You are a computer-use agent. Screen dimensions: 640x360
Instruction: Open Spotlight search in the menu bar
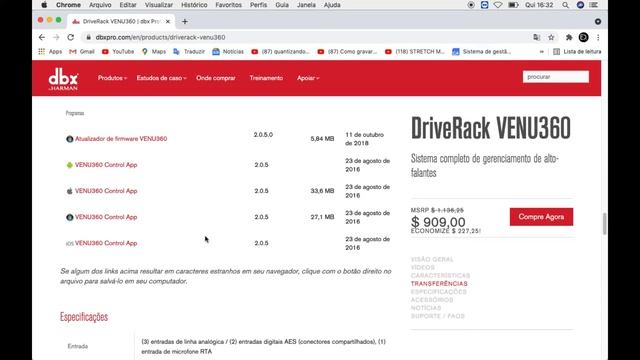(x=565, y=5)
